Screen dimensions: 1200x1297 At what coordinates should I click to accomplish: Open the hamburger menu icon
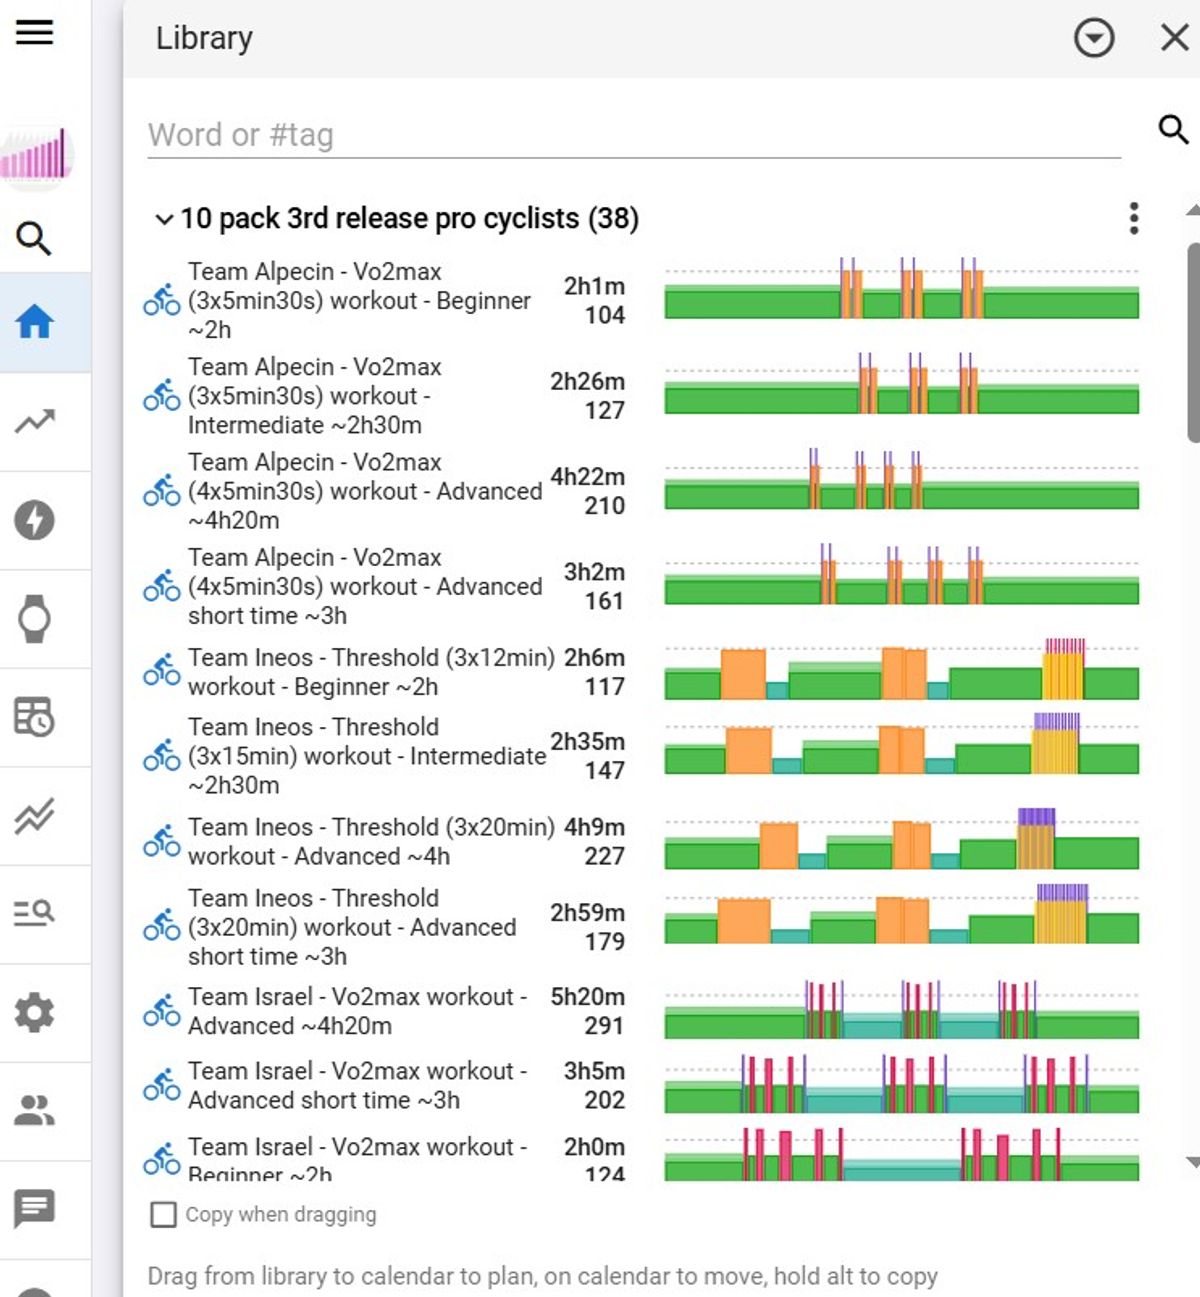34,33
